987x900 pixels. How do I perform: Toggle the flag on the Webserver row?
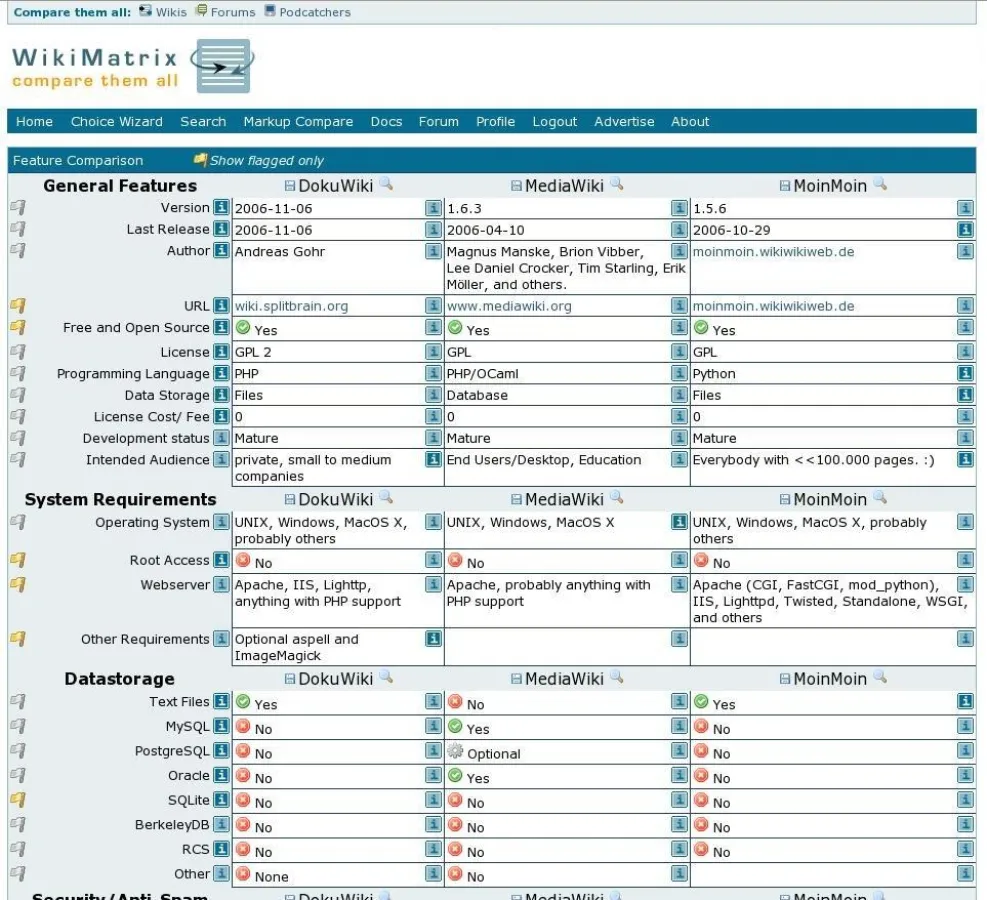[17, 585]
